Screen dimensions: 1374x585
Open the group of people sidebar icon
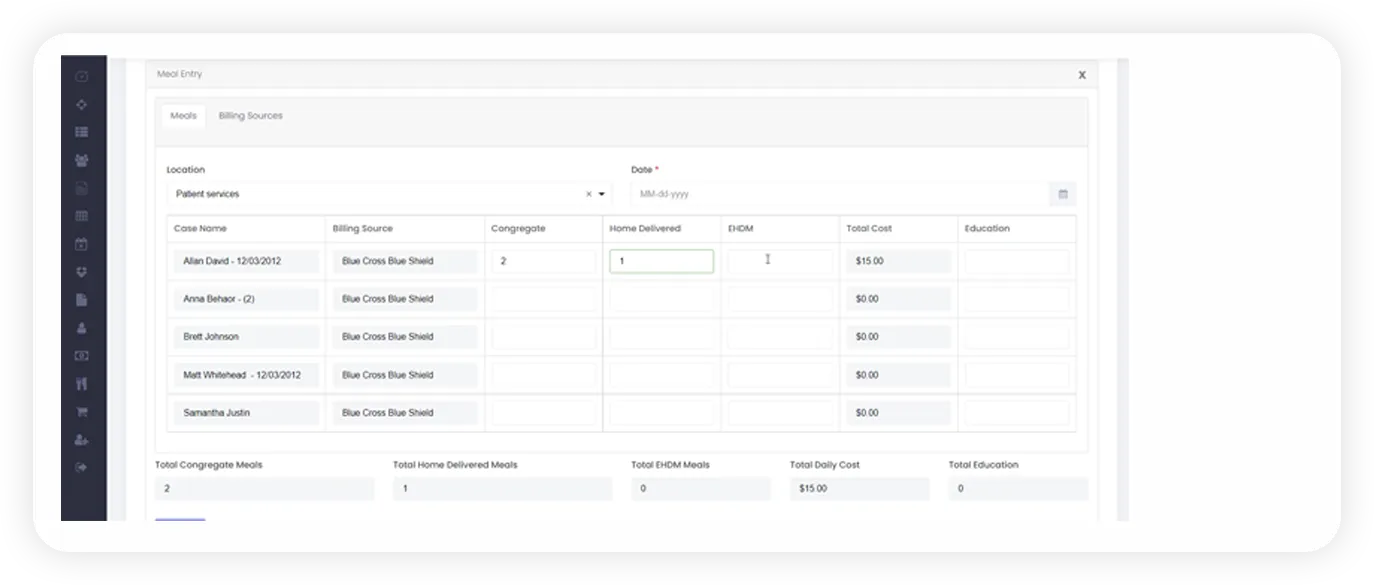[82, 160]
